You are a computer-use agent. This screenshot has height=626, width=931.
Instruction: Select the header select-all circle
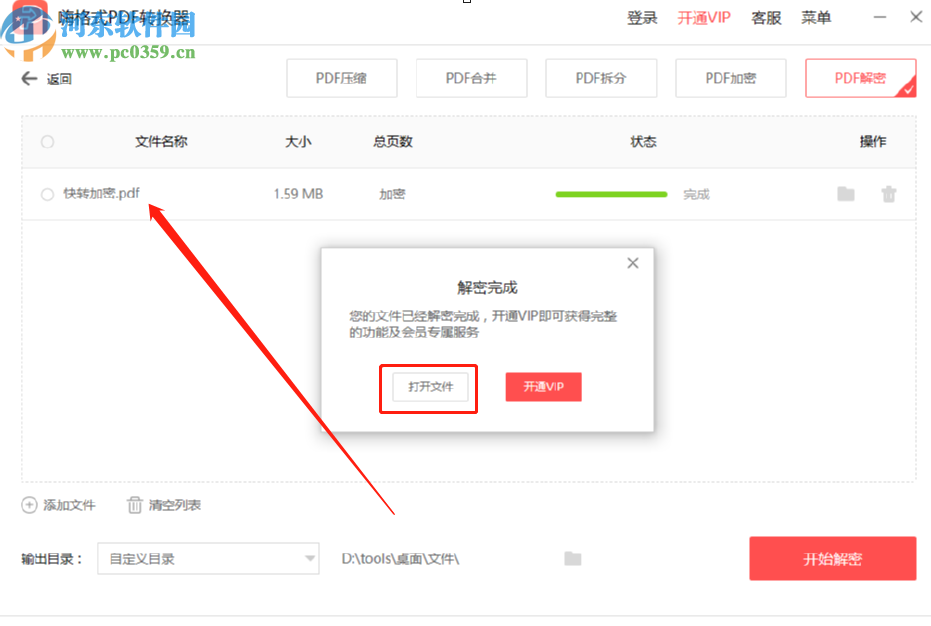click(x=47, y=142)
